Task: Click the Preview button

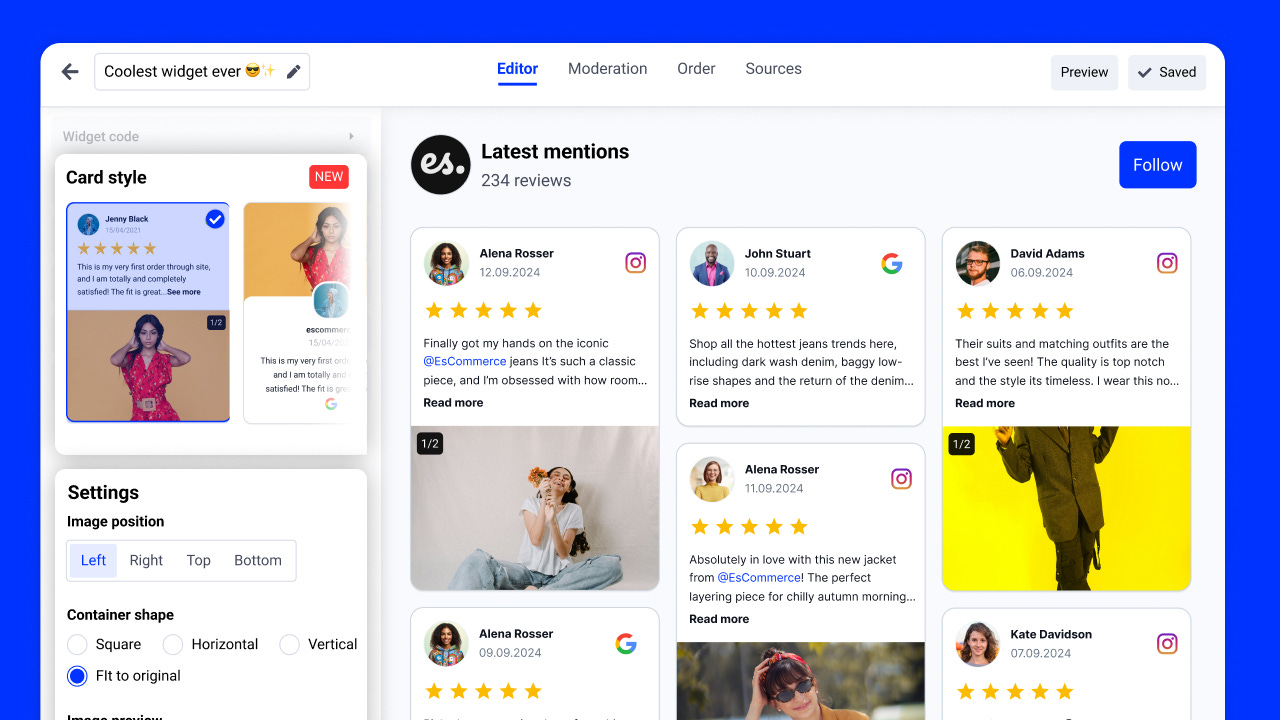Action: tap(1084, 72)
